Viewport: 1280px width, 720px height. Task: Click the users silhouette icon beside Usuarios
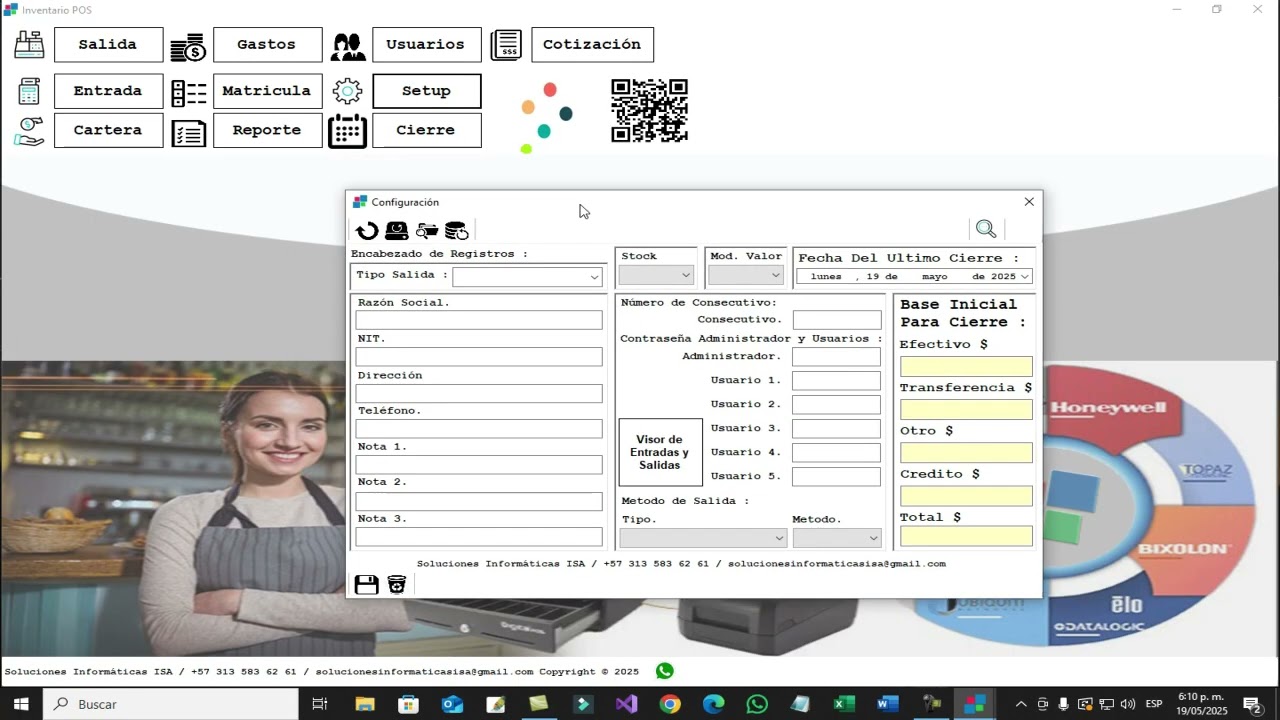(x=348, y=46)
